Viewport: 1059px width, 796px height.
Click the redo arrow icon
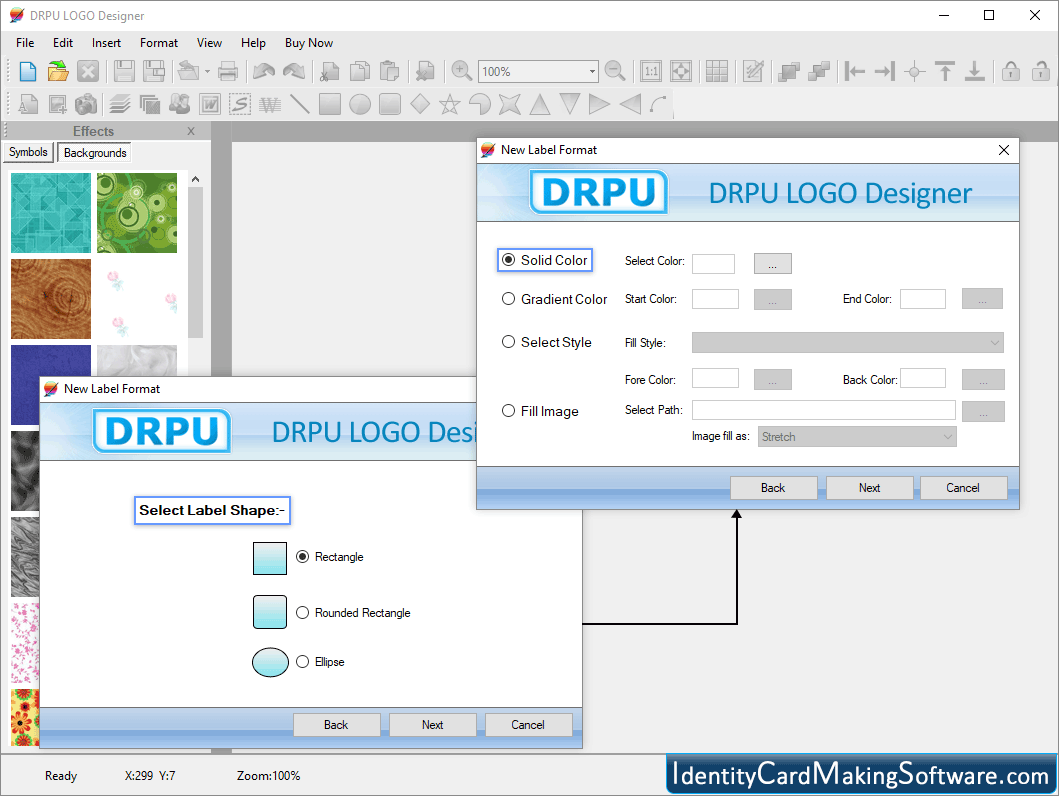[x=294, y=71]
